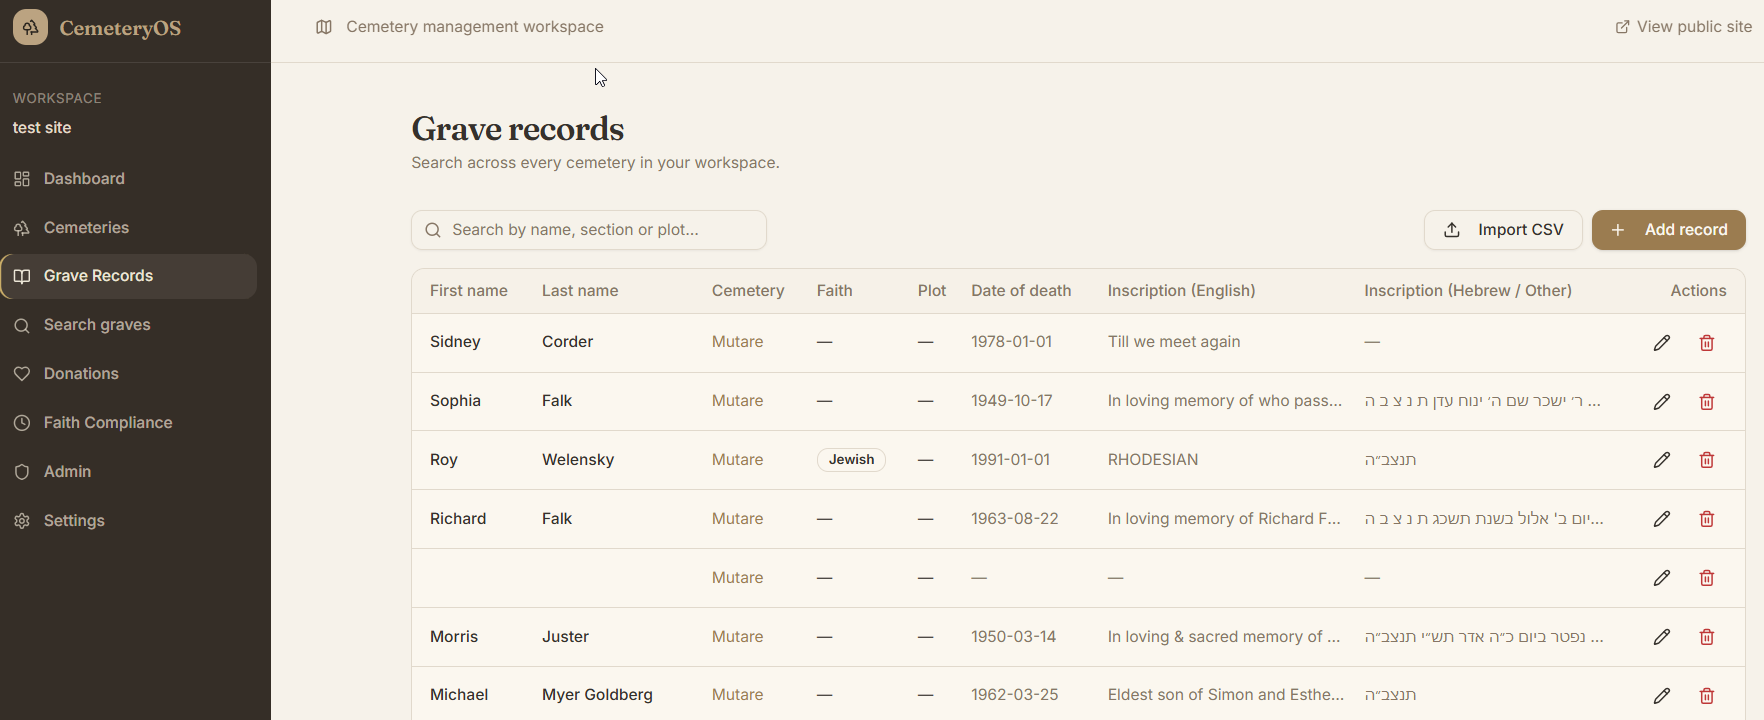
Task: Click the Dashboard grid icon in sidebar
Action: [x=22, y=179]
